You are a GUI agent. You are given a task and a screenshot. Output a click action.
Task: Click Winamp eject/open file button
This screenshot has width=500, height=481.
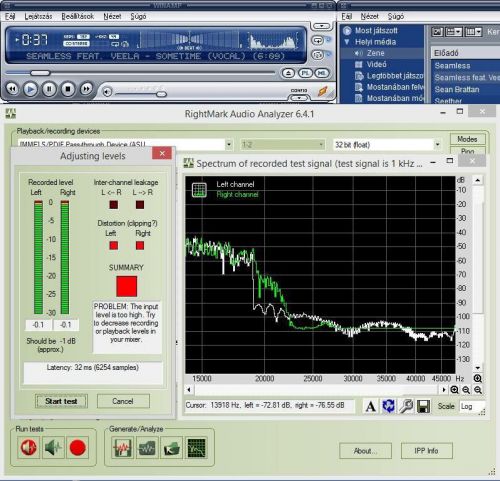[288, 73]
